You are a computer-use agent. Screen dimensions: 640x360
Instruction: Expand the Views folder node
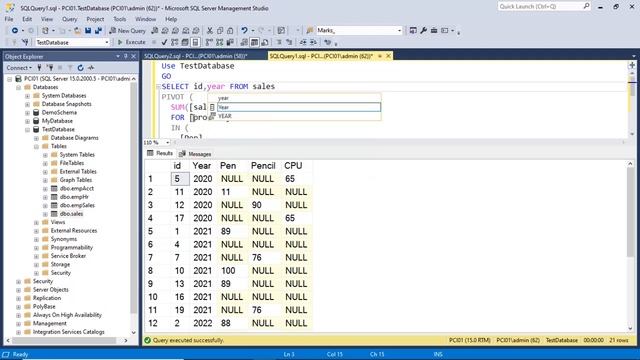tap(36, 222)
